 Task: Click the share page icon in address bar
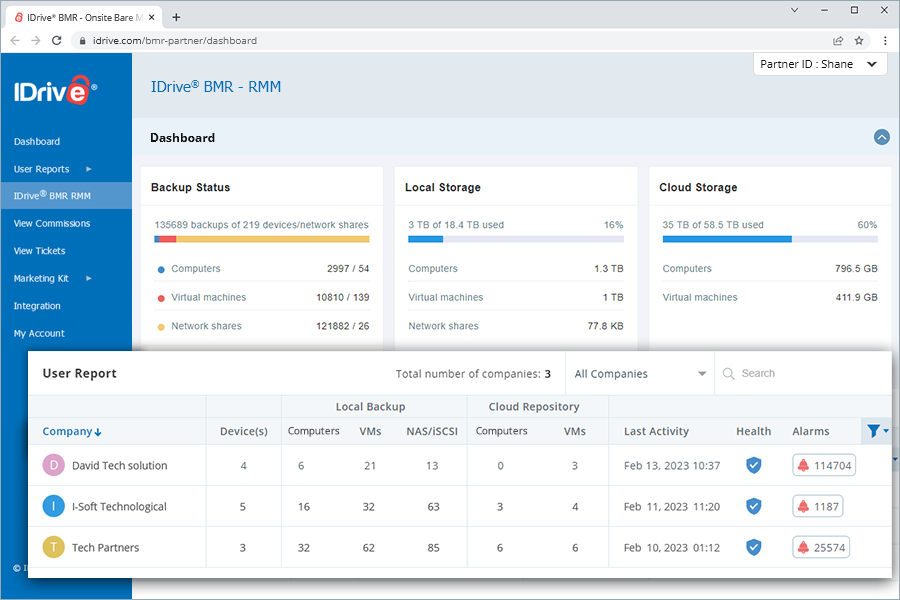pyautogui.click(x=838, y=41)
